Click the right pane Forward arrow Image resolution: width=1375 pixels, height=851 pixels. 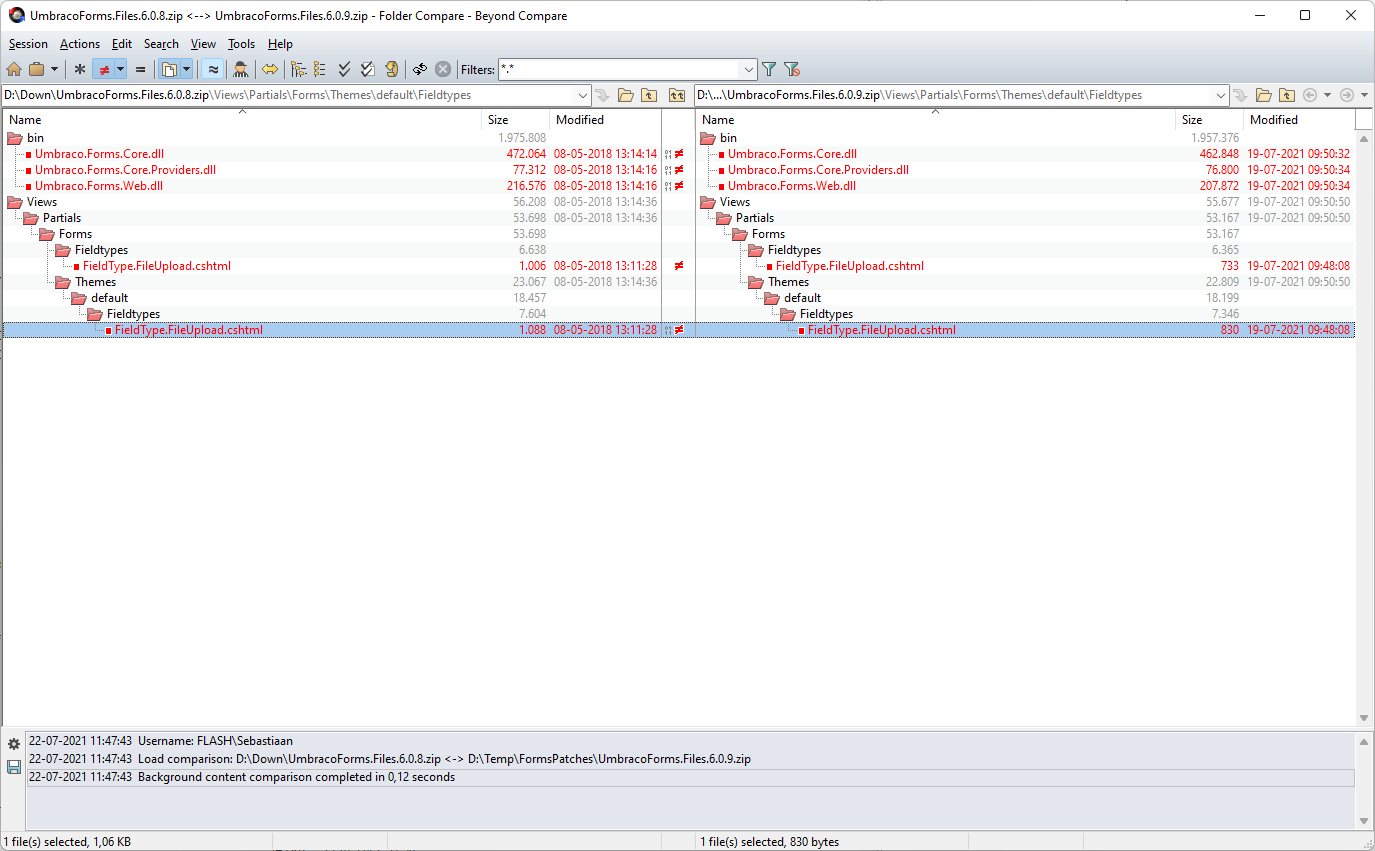click(x=1347, y=95)
